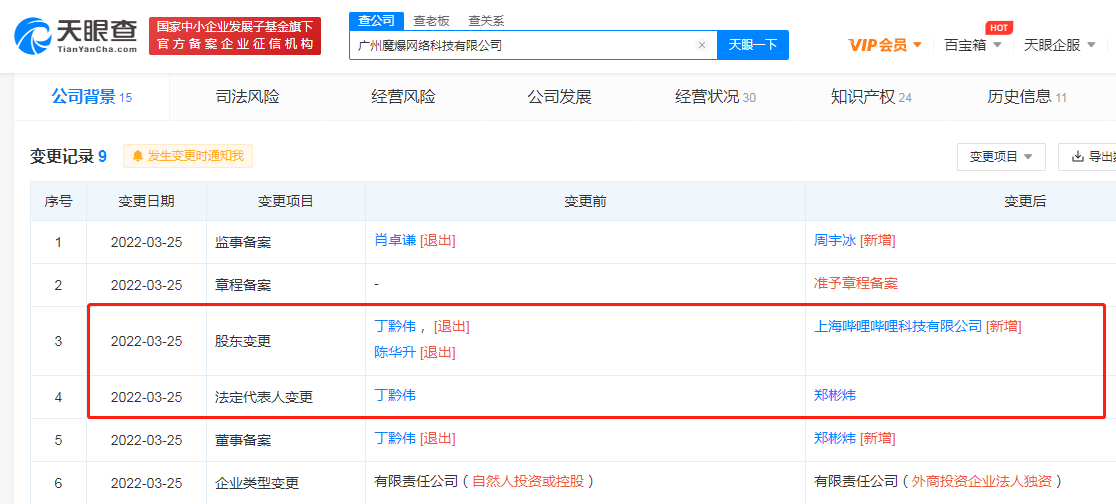1116x504 pixels.
Task: Select the 查公司 search tab
Action: tap(376, 21)
